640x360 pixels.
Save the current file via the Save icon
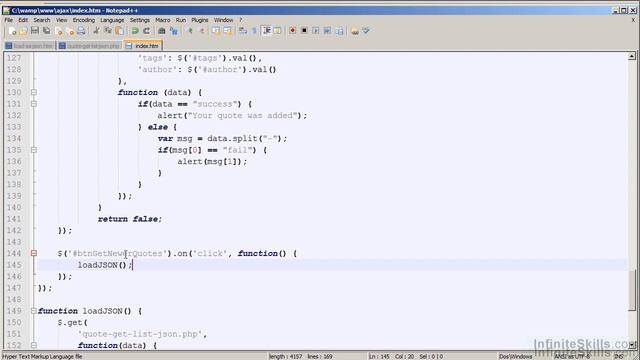[x=35, y=31]
